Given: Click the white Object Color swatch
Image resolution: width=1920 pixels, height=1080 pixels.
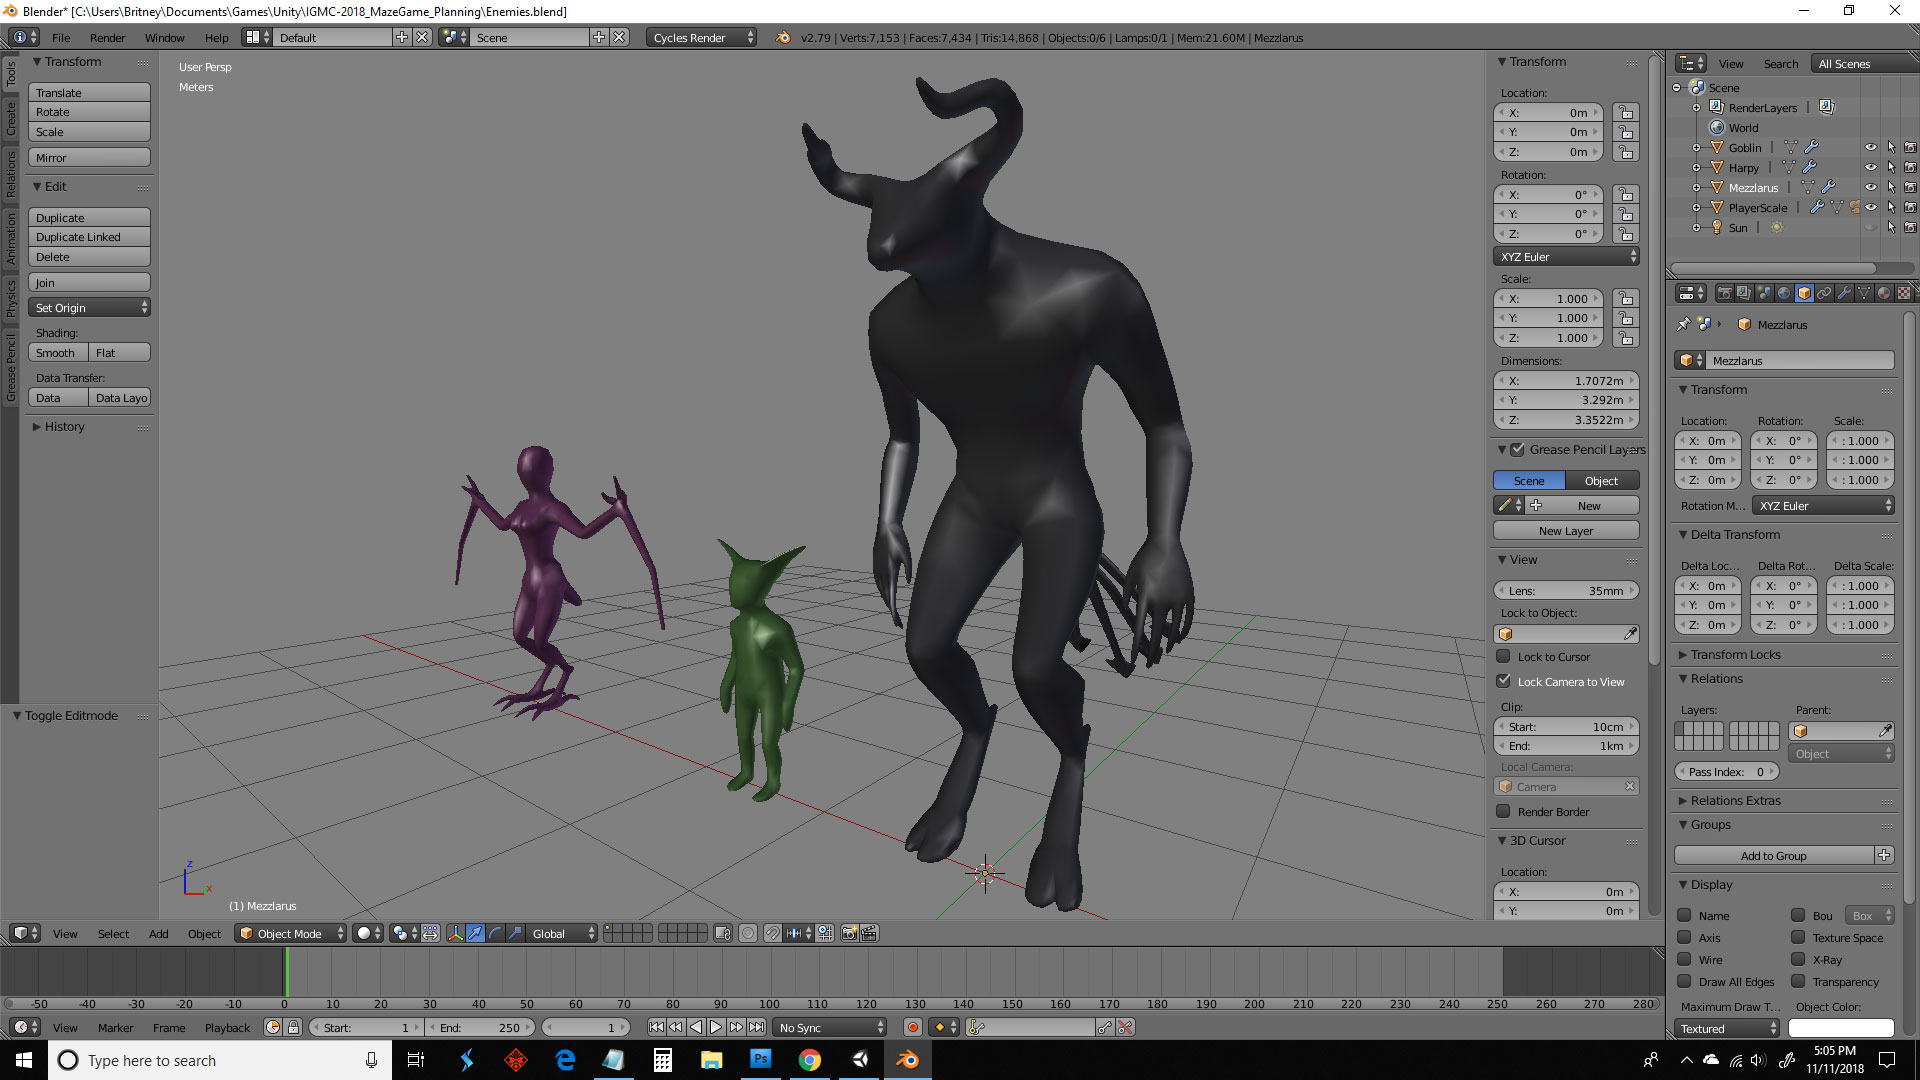Looking at the screenshot, I should pos(1841,1028).
